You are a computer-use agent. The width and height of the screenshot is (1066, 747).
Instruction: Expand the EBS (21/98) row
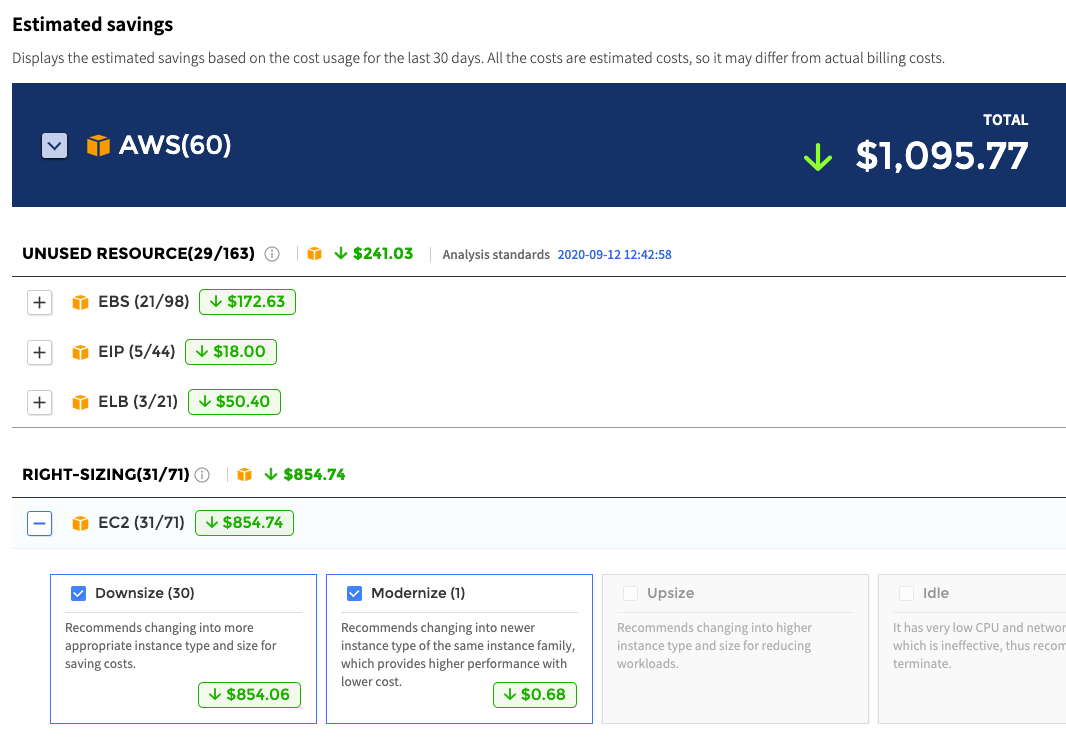point(39,302)
